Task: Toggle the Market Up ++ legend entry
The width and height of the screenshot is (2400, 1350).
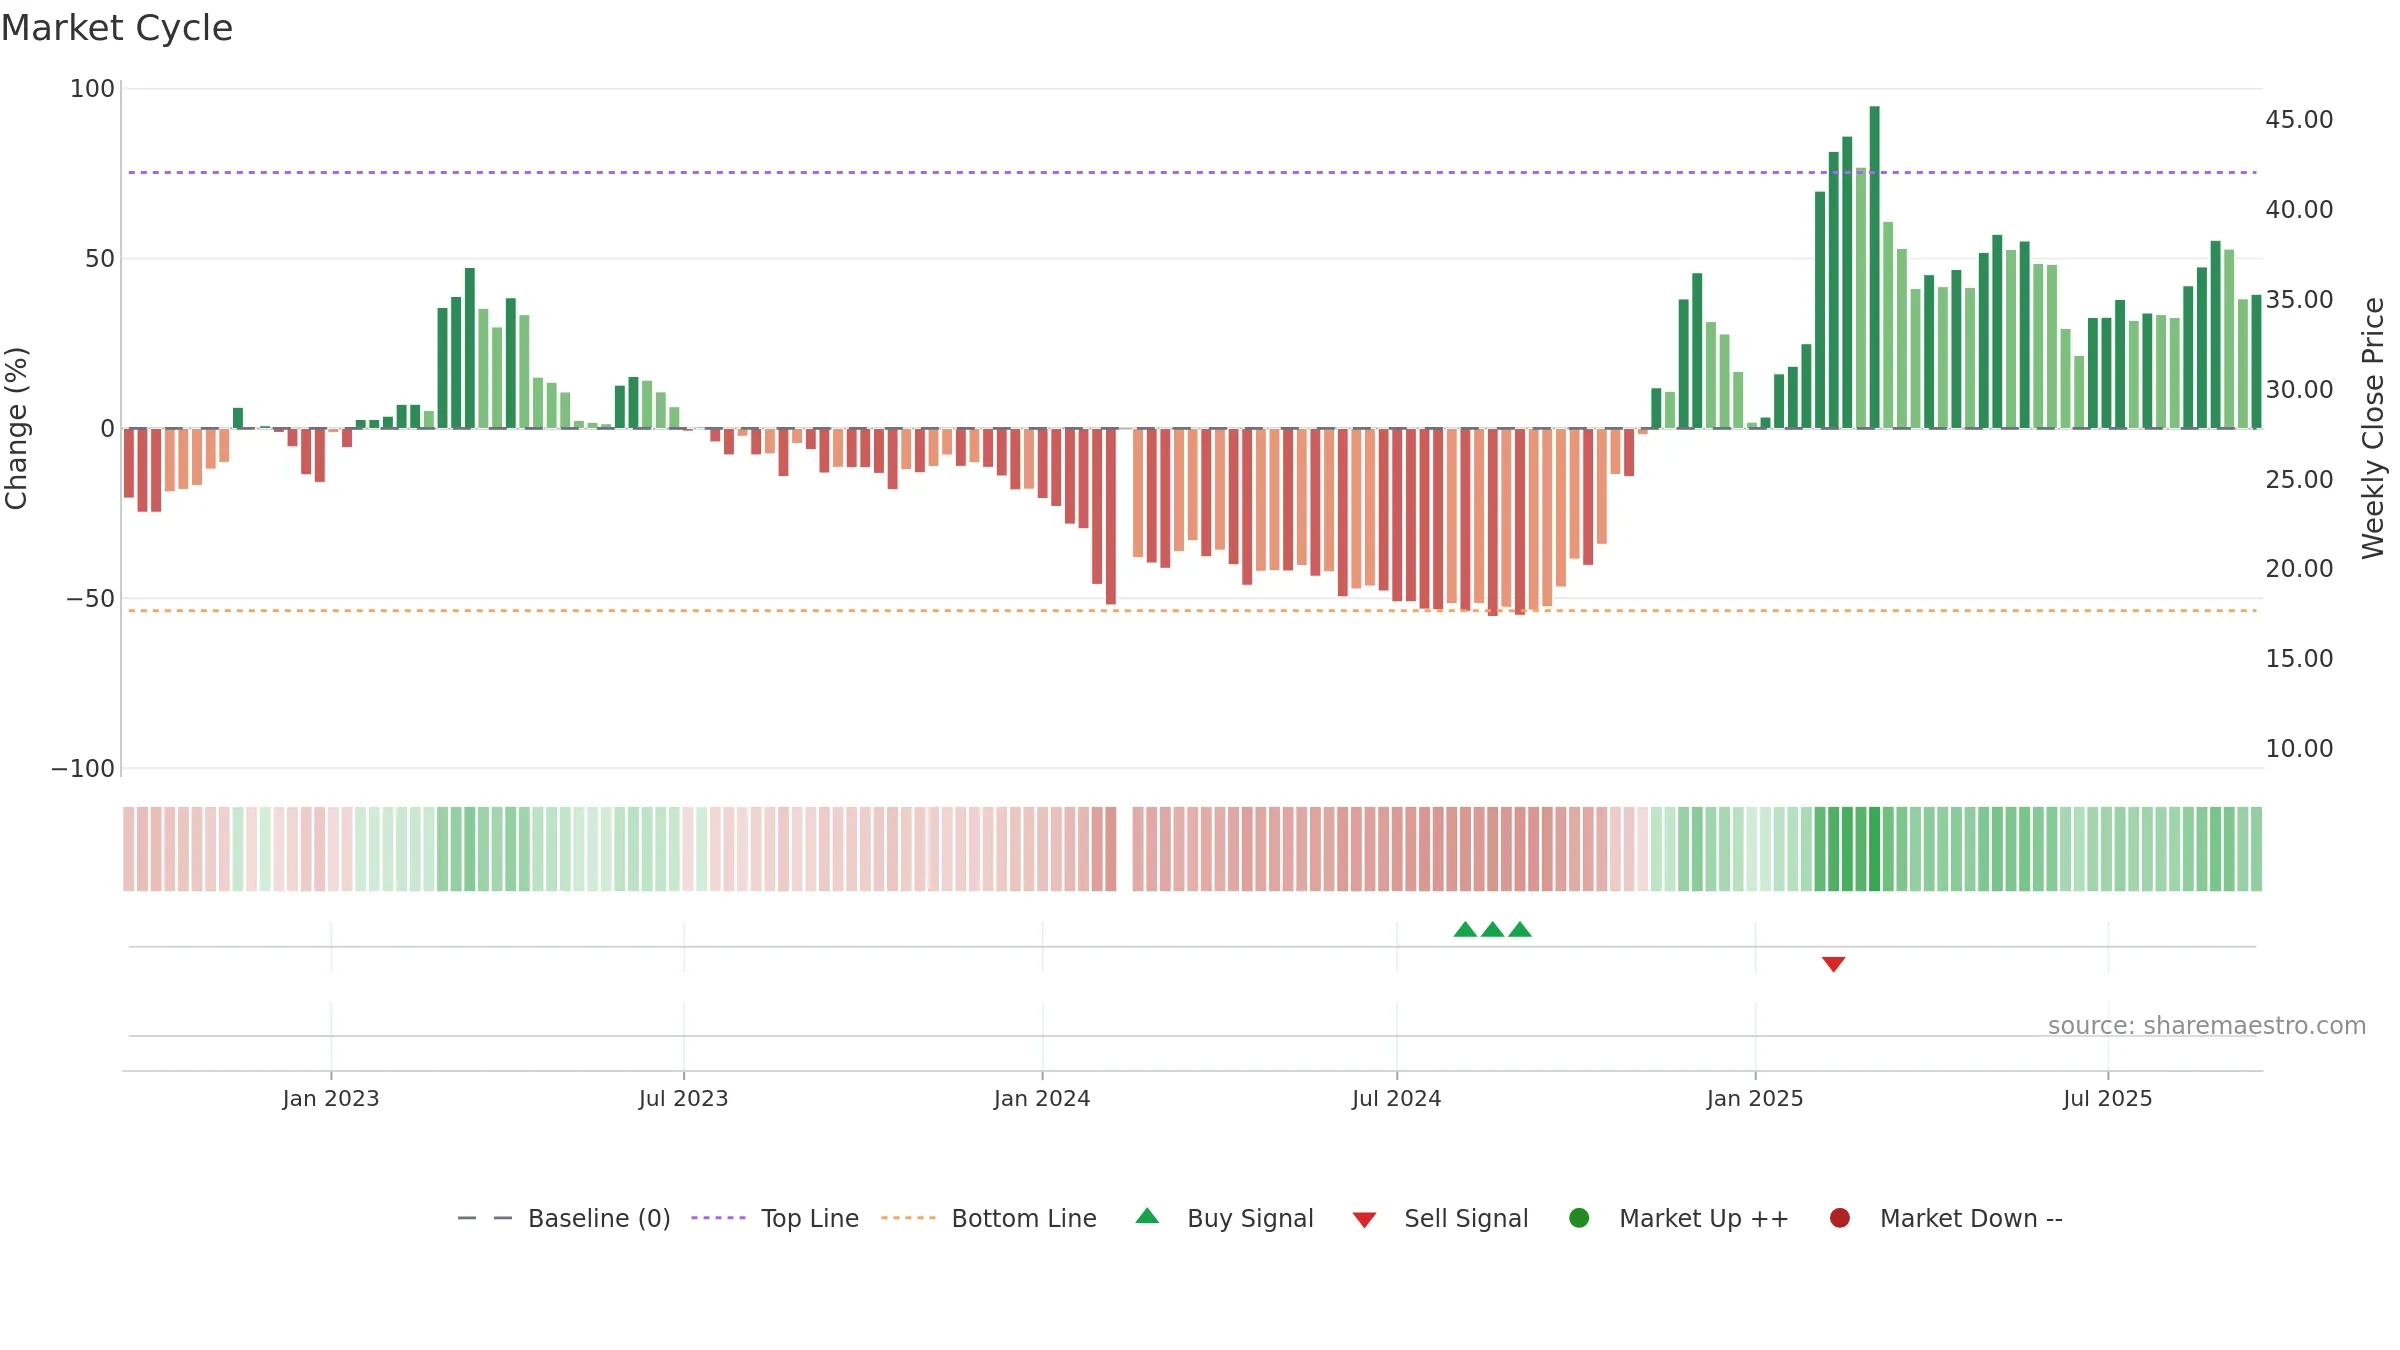Action: click(x=1679, y=1218)
